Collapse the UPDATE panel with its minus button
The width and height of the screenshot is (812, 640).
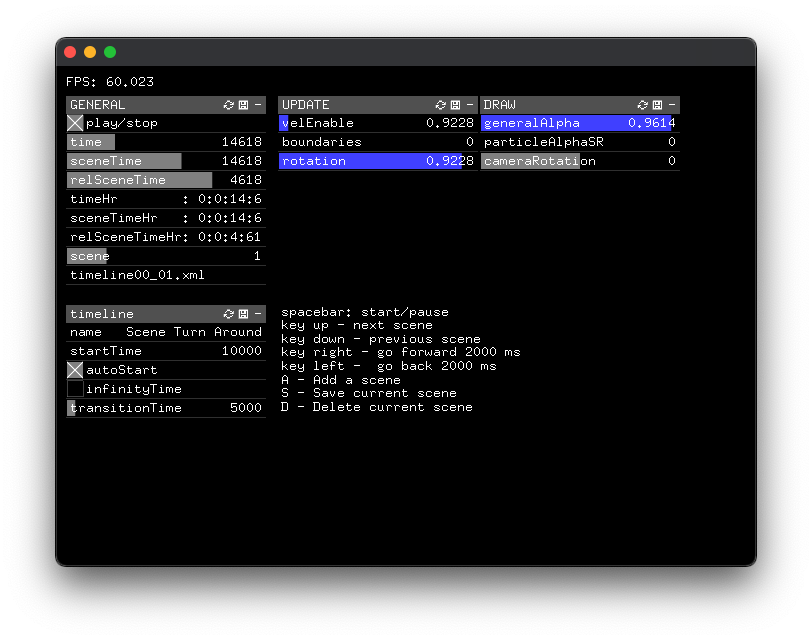click(470, 105)
